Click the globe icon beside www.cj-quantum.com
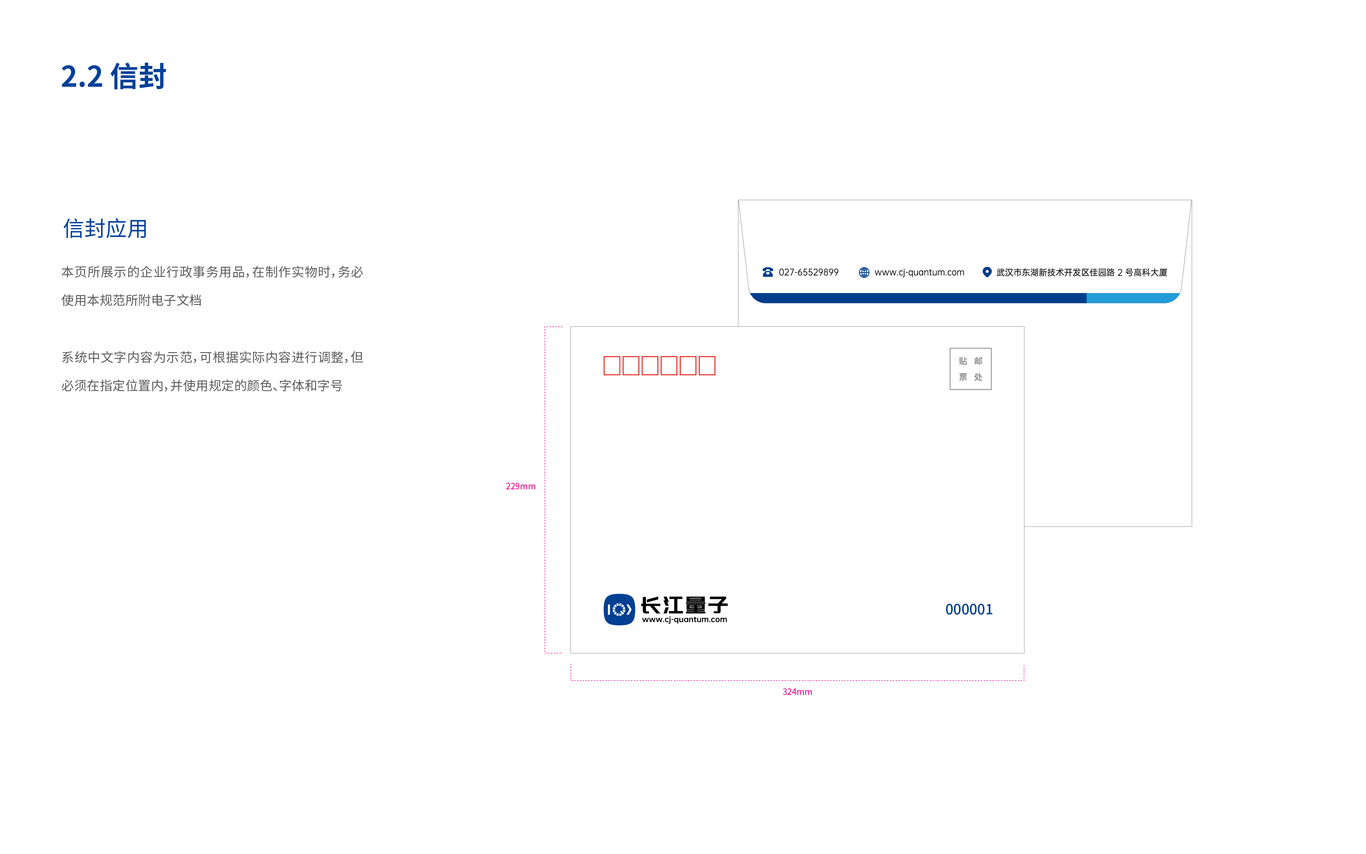The width and height of the screenshot is (1366, 854). (864, 272)
